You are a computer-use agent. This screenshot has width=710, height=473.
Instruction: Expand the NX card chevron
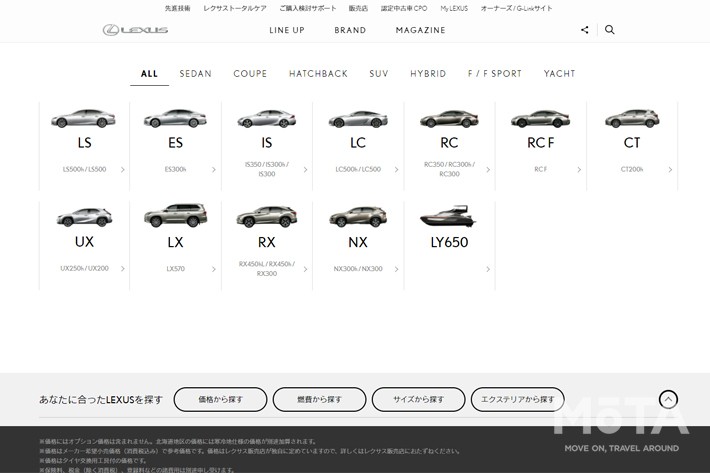pos(396,269)
